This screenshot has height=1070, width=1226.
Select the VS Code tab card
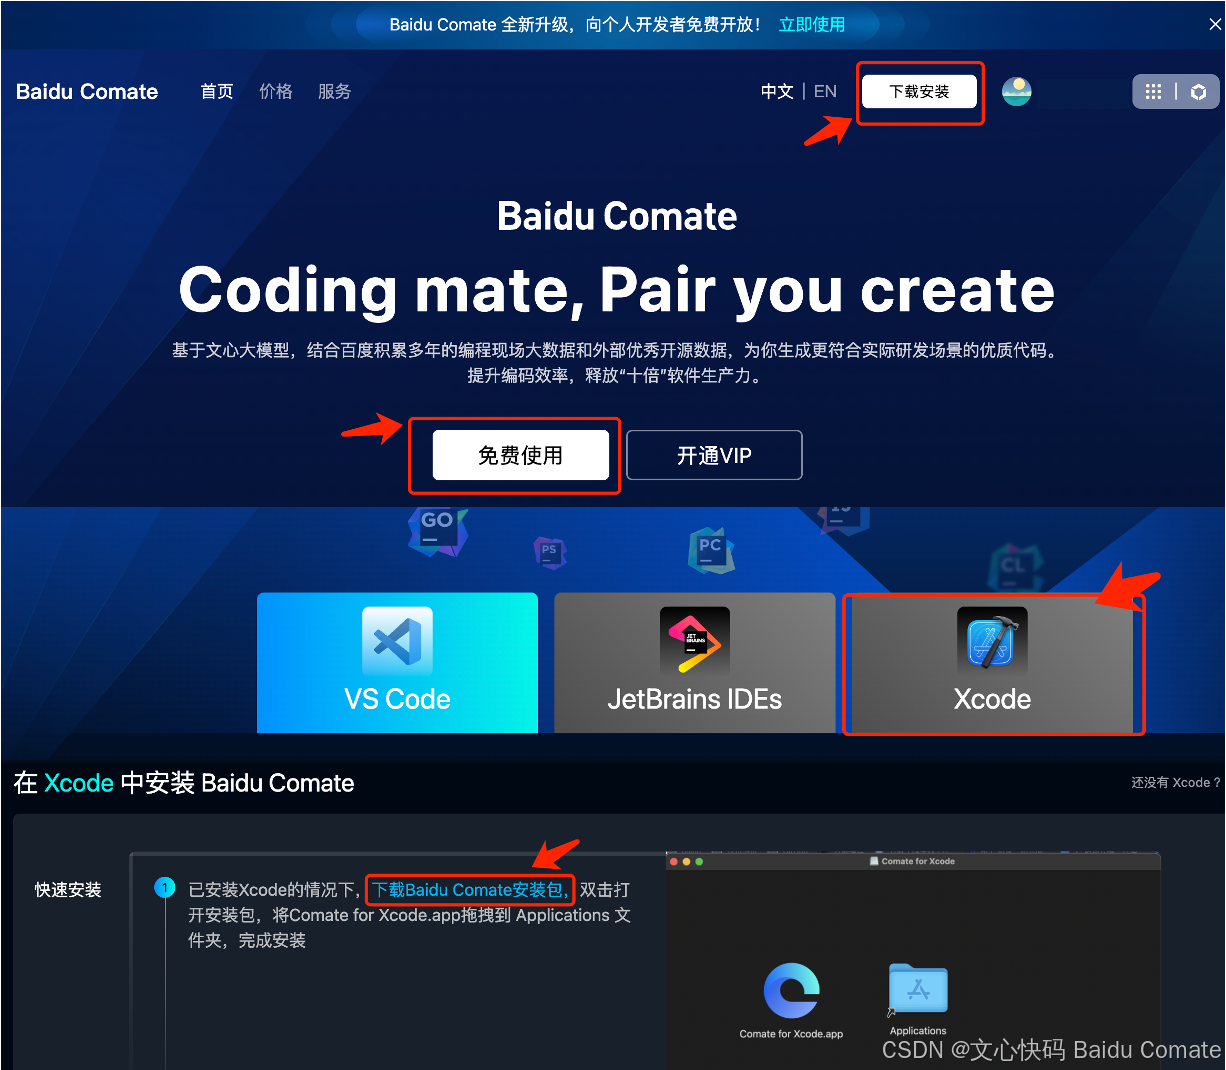397,663
